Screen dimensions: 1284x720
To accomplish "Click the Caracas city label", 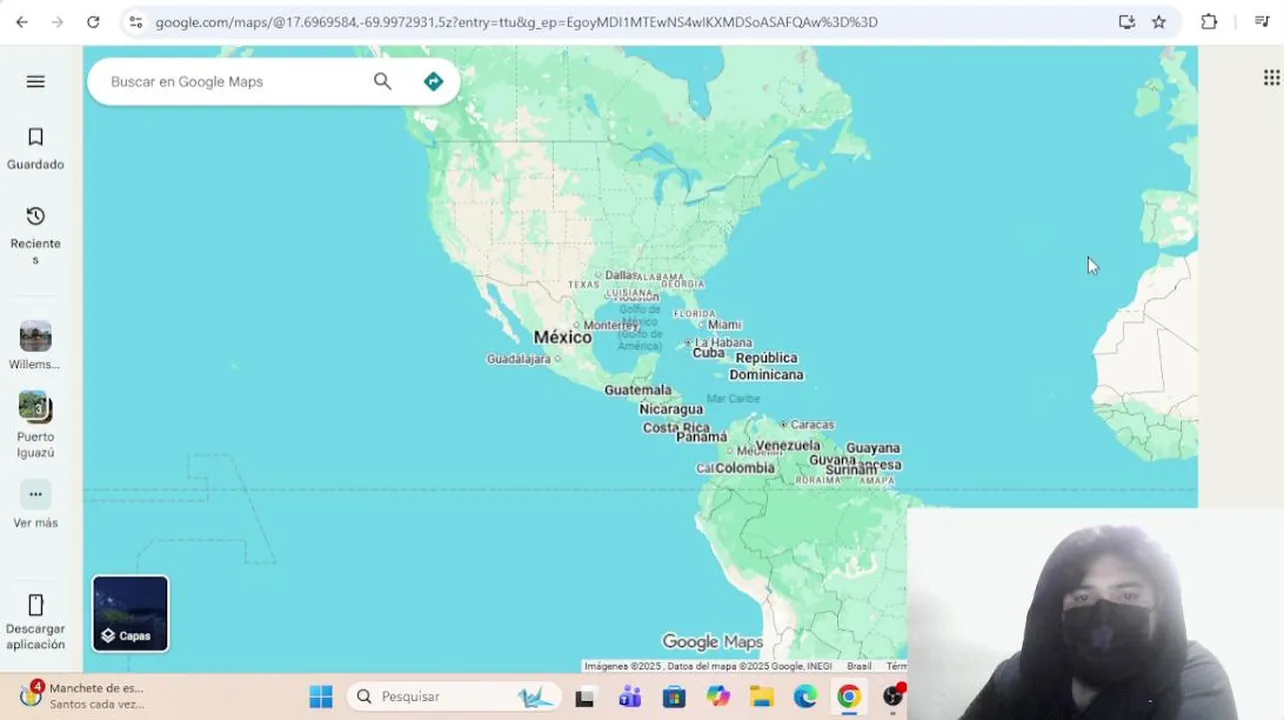I will [812, 425].
